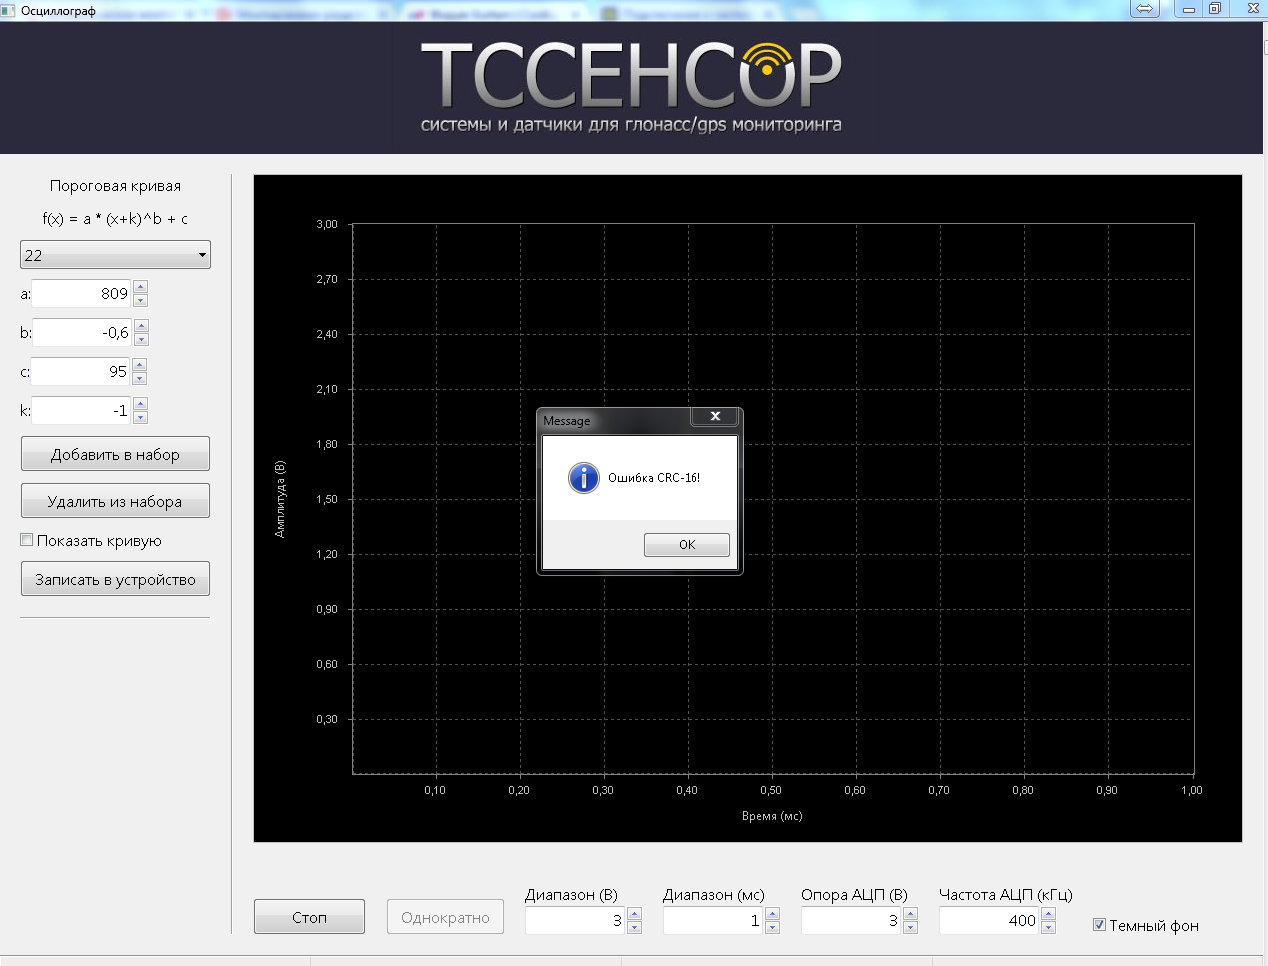
Task: Click the 'Добавить в набор' button
Action: (115, 454)
